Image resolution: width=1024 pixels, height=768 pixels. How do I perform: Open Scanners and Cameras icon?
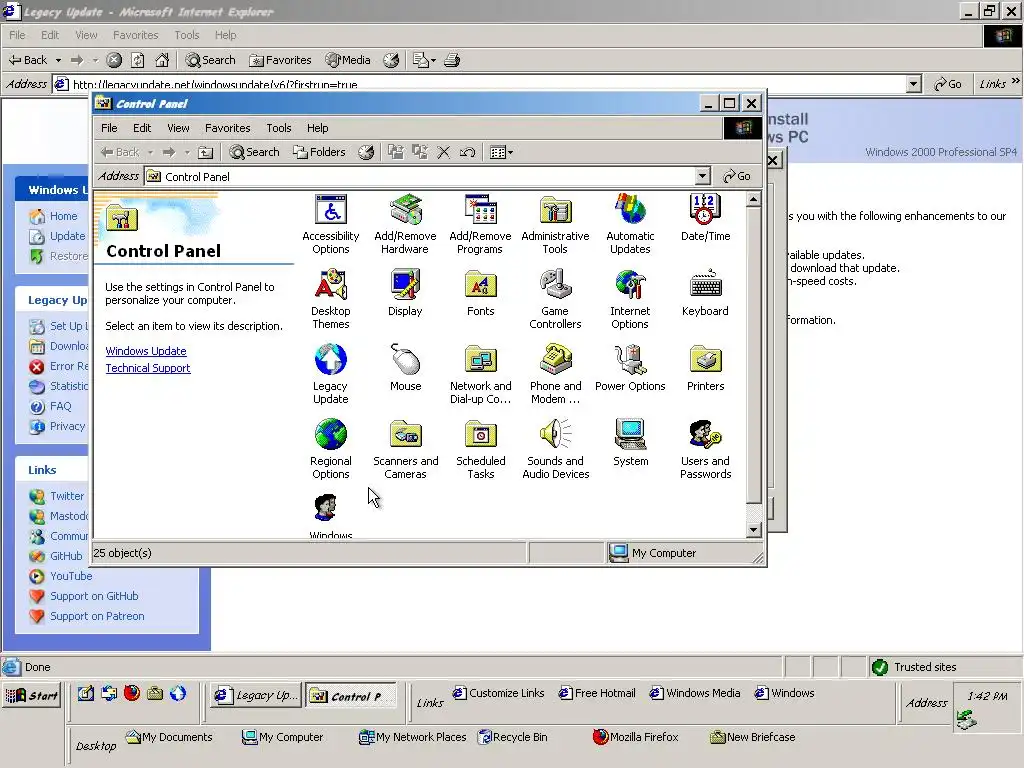coord(406,449)
